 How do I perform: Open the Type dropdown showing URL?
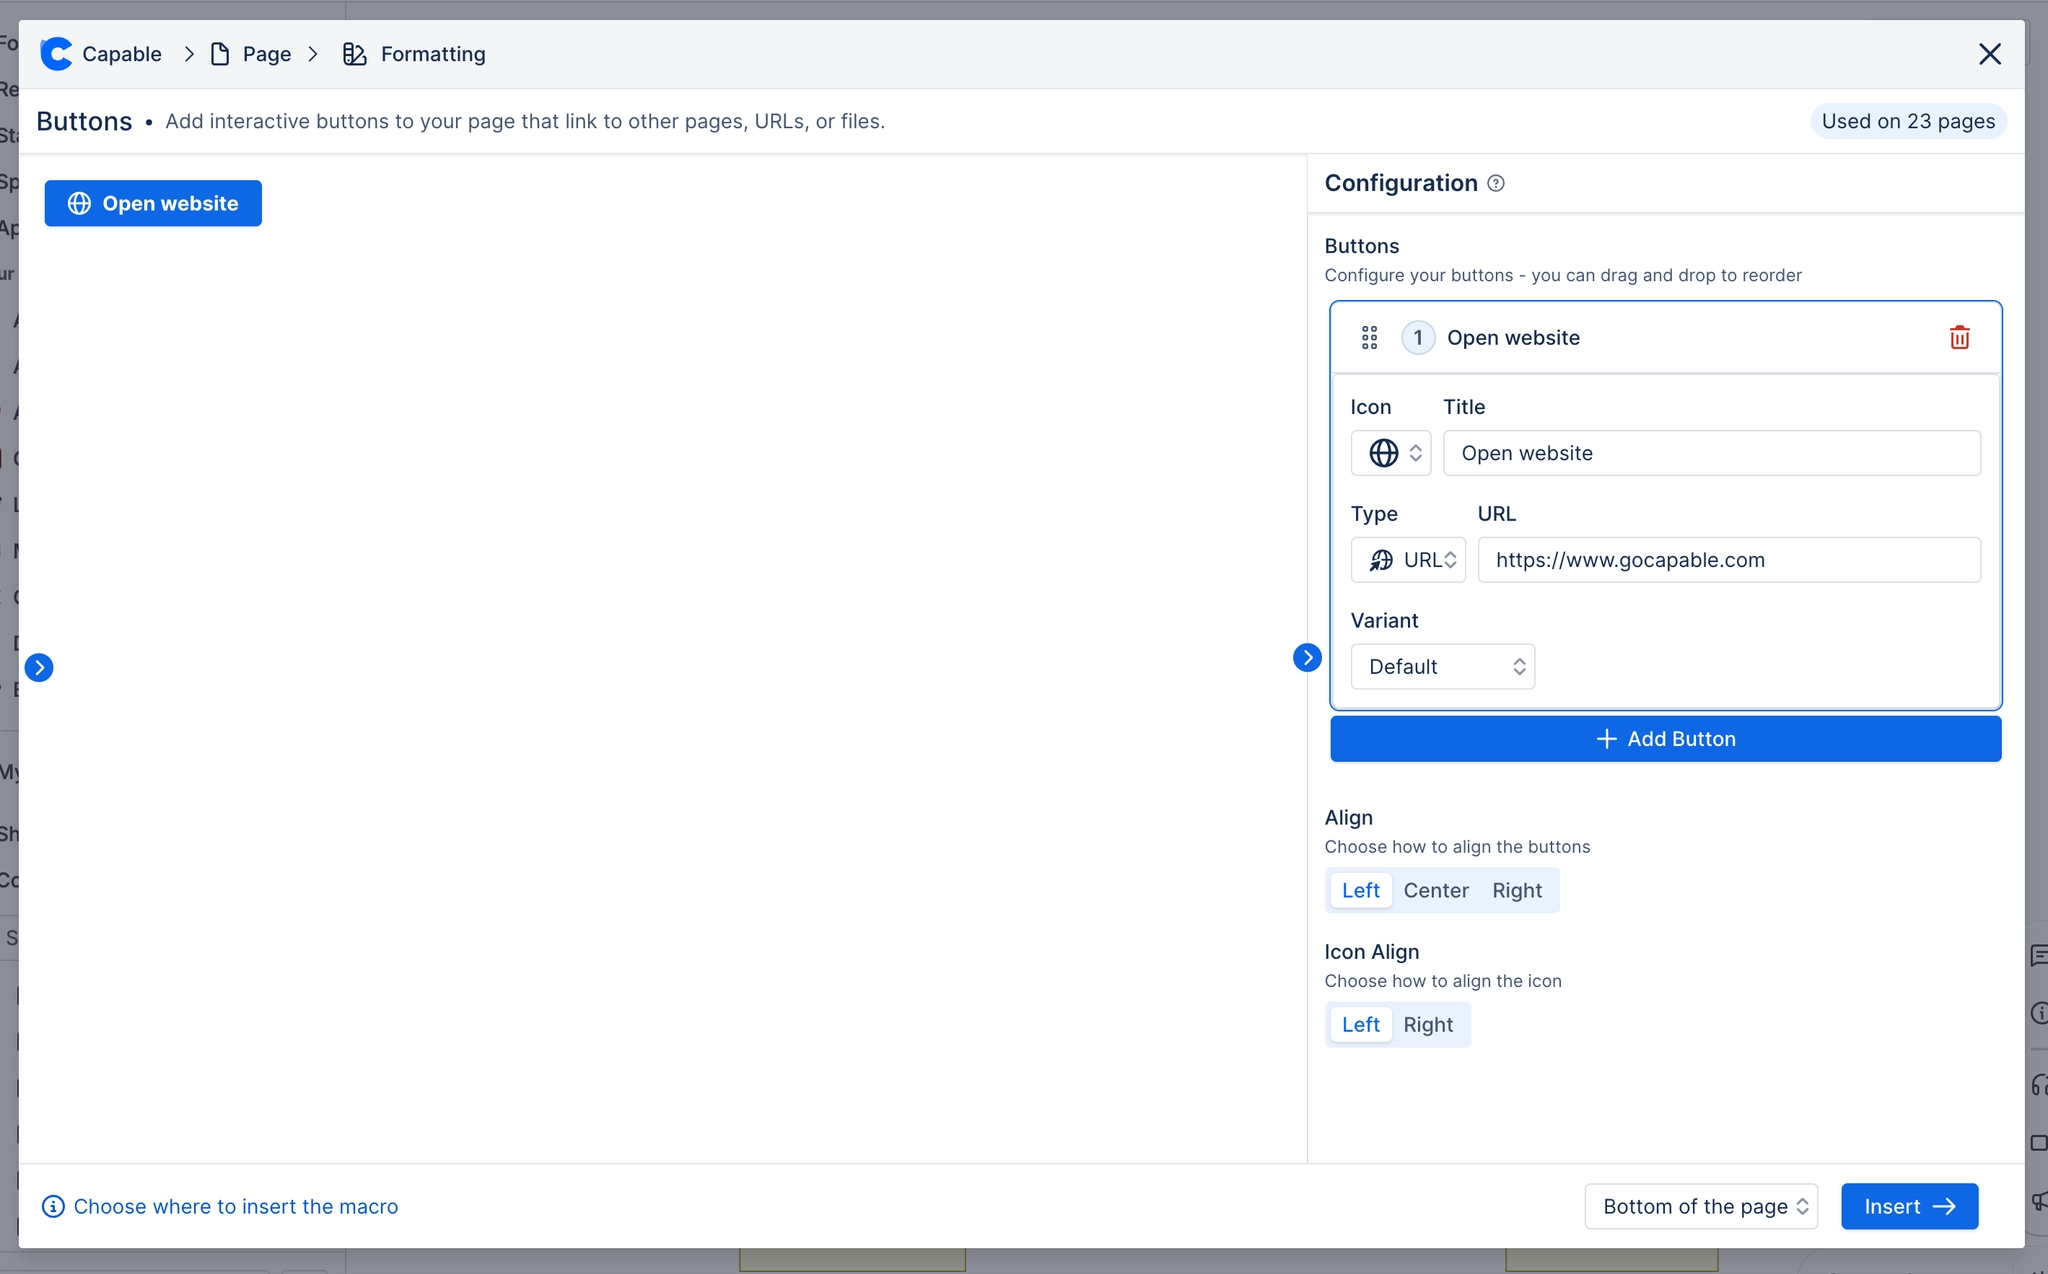(x=1408, y=560)
